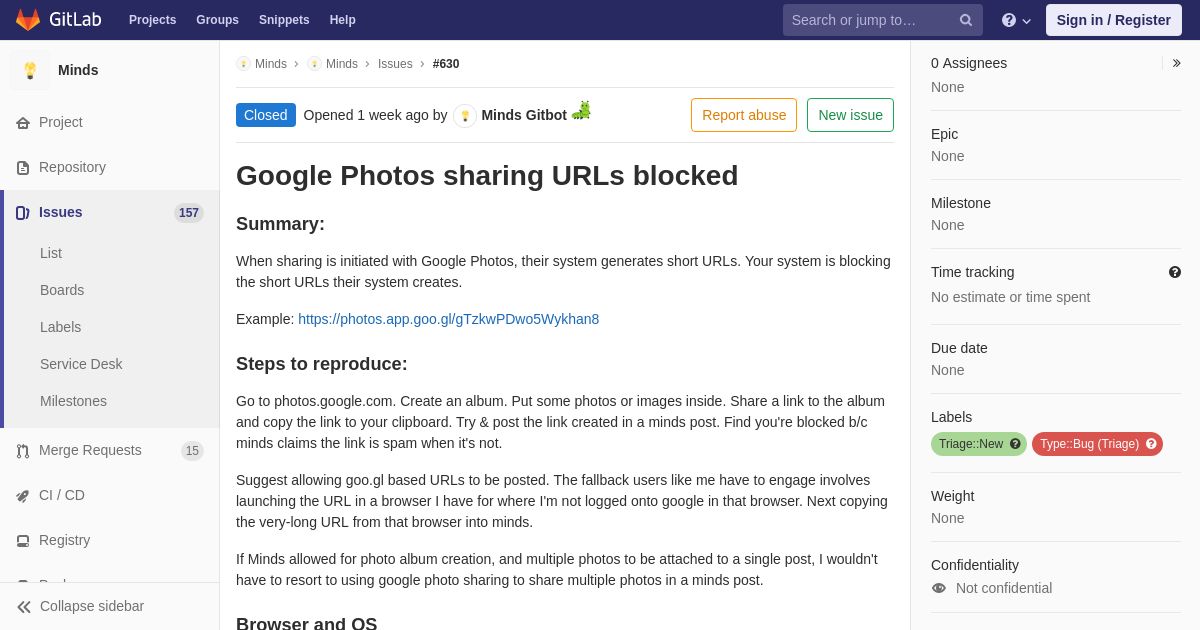1200x630 pixels.
Task: Click help icon on Type::Bug label
Action: (1151, 444)
